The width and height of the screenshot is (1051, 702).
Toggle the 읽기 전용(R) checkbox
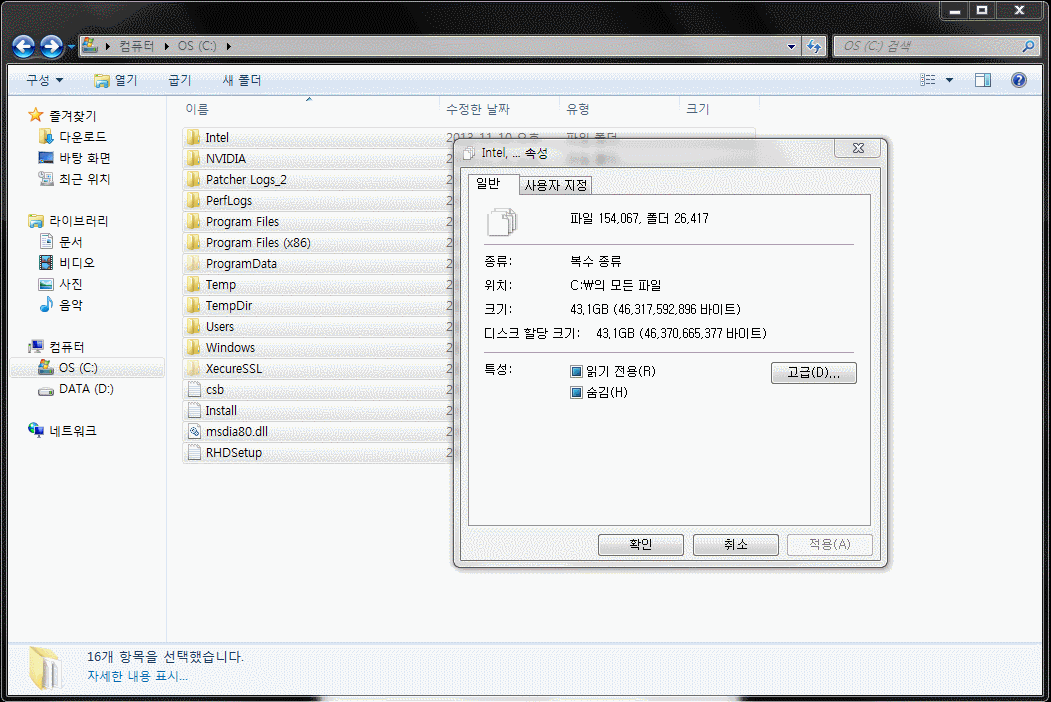tap(576, 372)
